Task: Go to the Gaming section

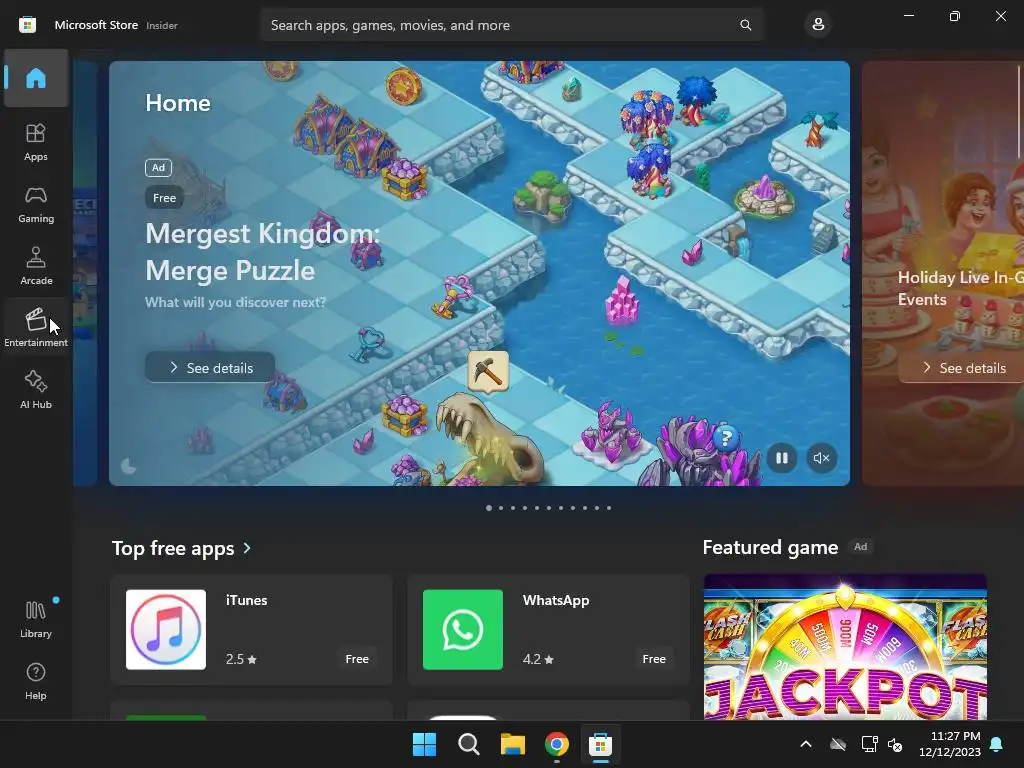Action: 36,204
